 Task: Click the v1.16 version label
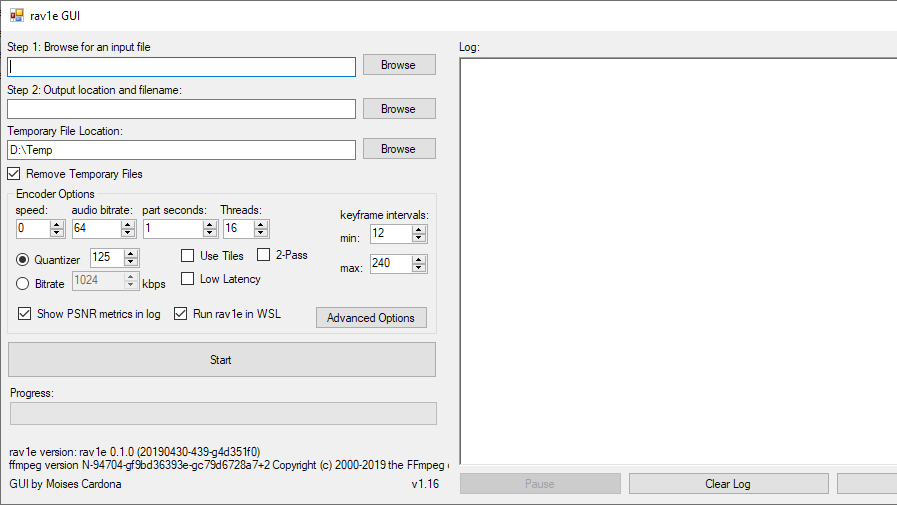point(425,484)
